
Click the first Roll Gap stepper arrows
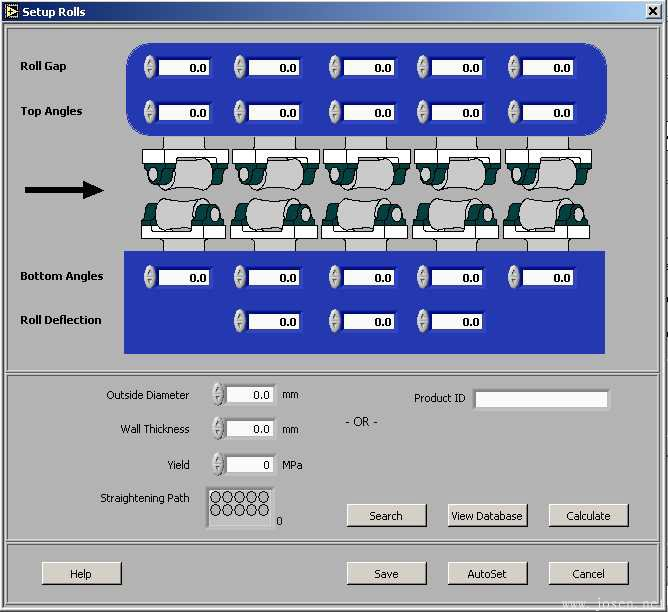click(x=150, y=67)
